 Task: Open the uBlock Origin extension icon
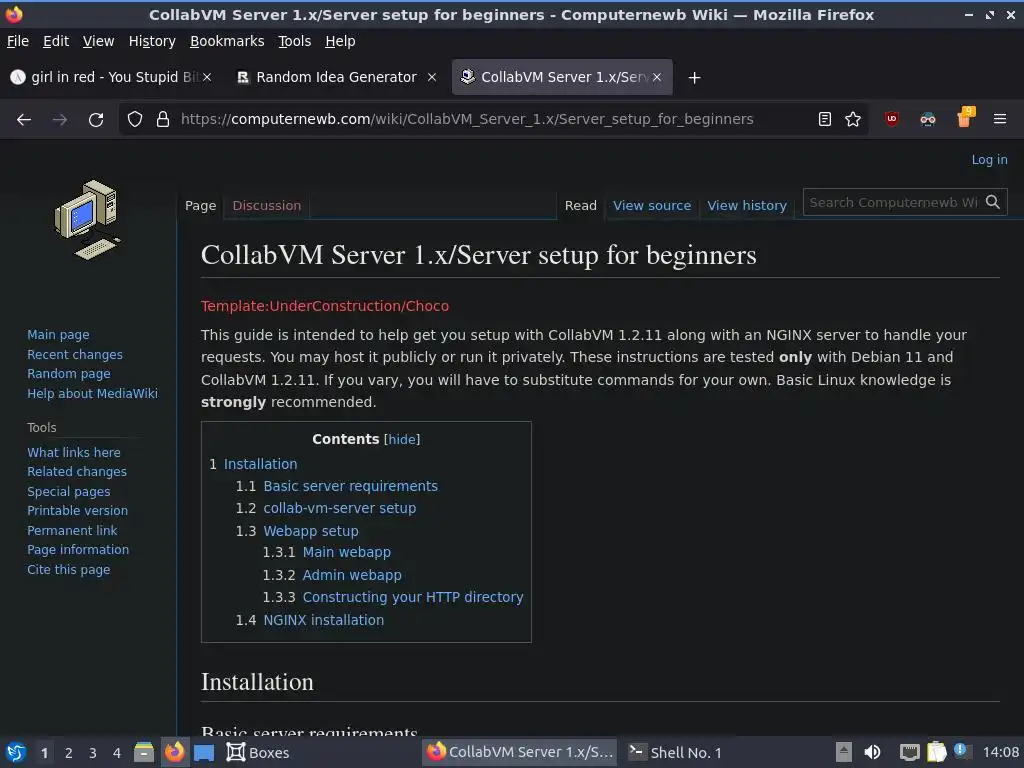tap(891, 119)
